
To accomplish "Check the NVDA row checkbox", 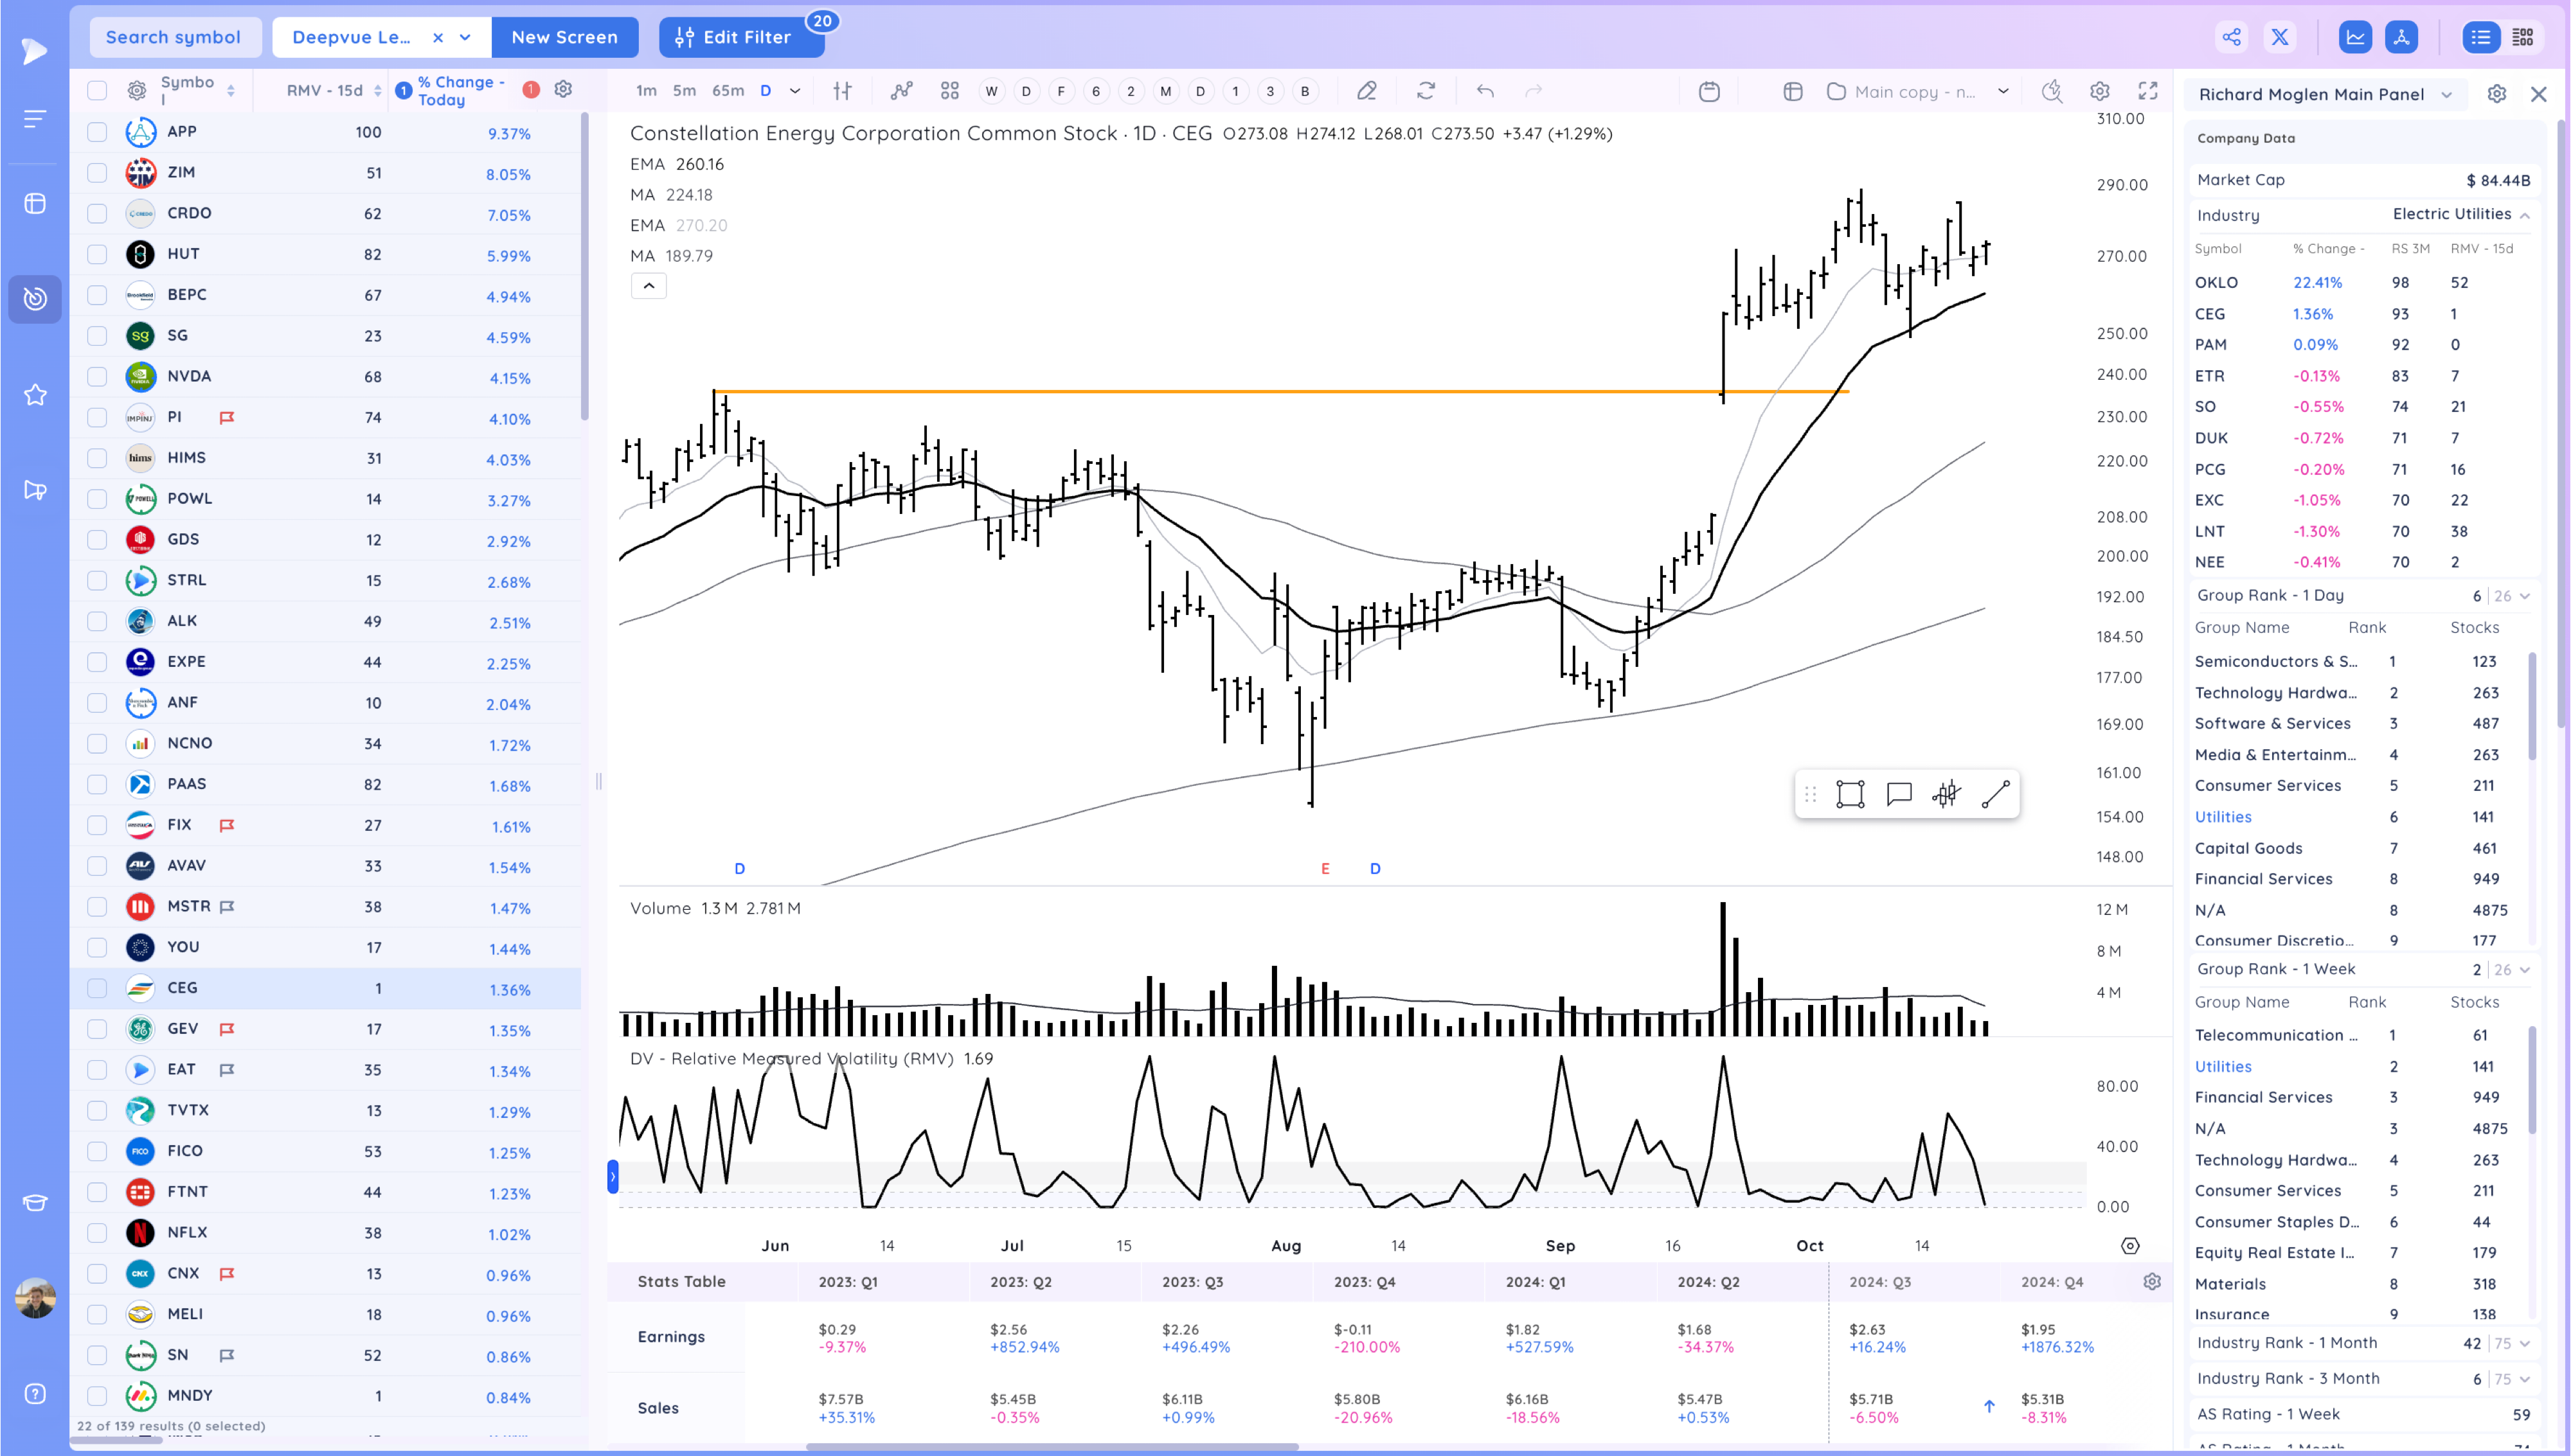I will click(x=97, y=376).
